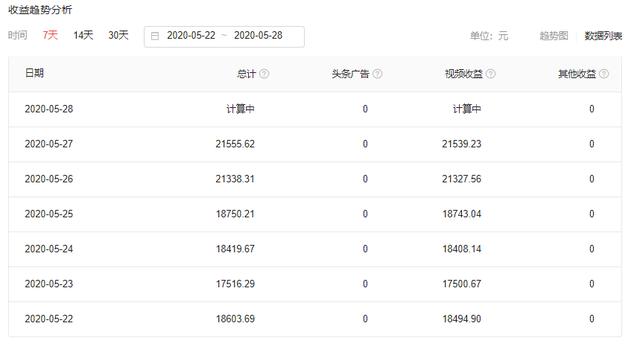
Task: Click the 其他收益 column header
Action: pyautogui.click(x=577, y=74)
